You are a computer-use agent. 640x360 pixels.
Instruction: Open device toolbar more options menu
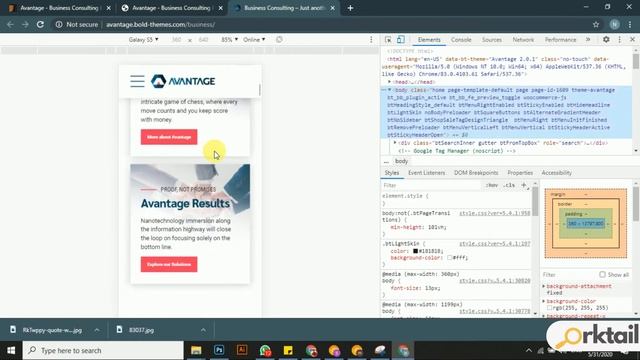click(x=371, y=40)
